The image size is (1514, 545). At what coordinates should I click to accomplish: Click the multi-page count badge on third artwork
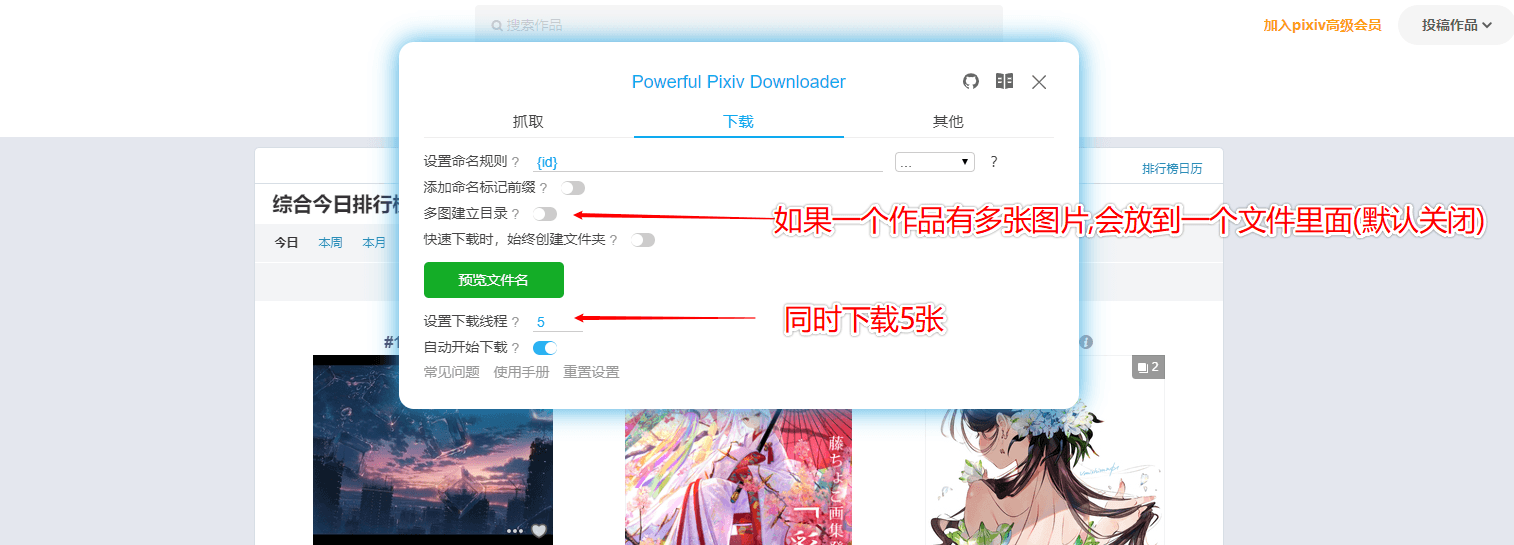point(1148,367)
